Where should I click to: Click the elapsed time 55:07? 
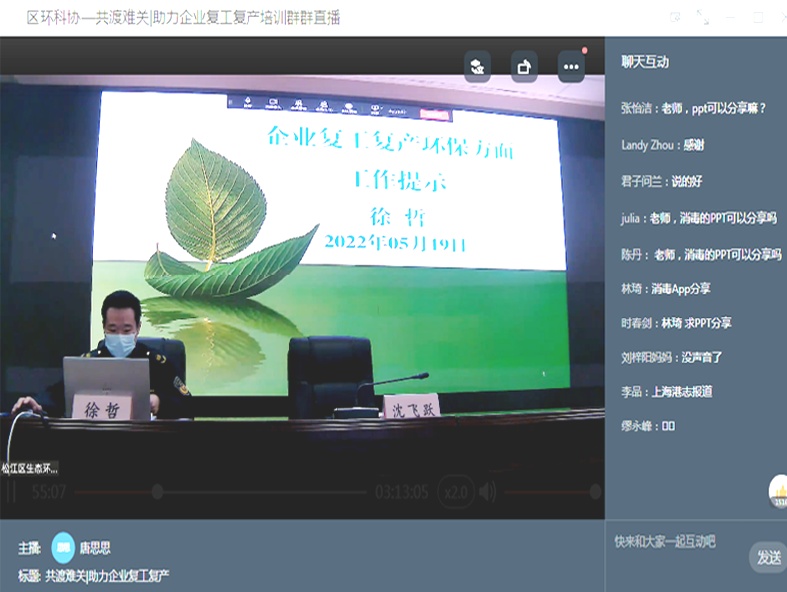pyautogui.click(x=49, y=492)
